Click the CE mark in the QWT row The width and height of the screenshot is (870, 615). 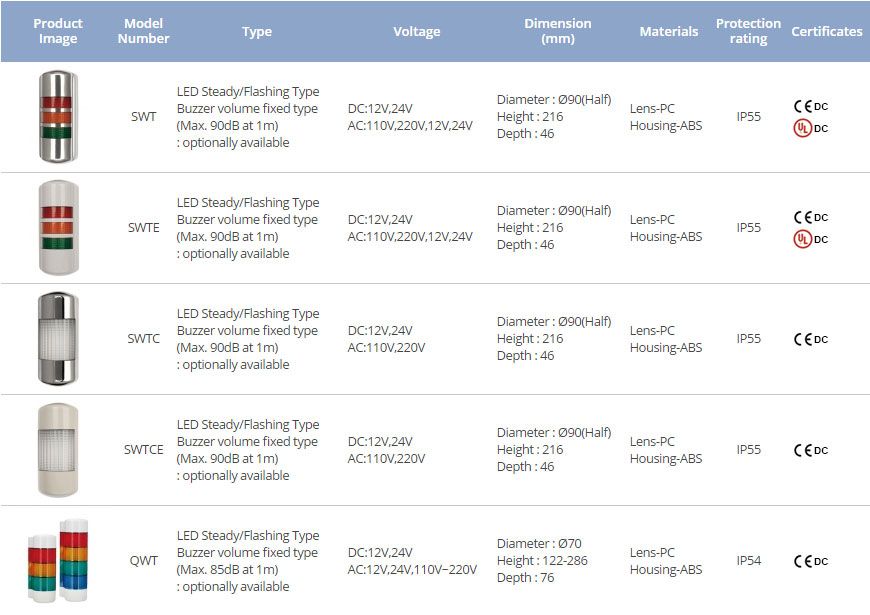click(x=803, y=561)
